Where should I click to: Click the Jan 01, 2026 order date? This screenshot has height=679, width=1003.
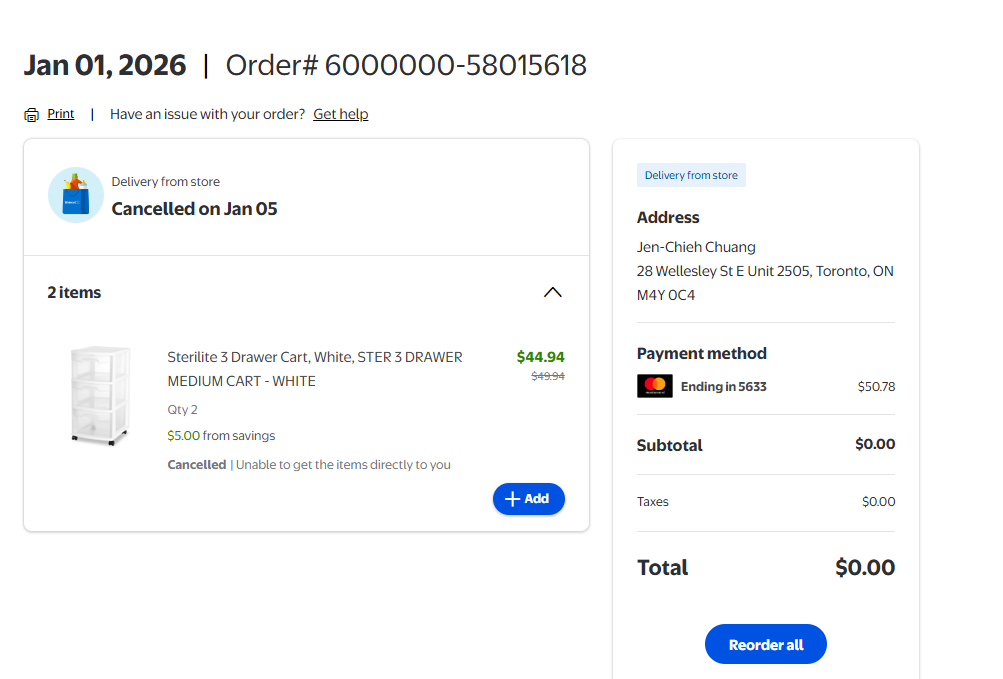(x=105, y=66)
